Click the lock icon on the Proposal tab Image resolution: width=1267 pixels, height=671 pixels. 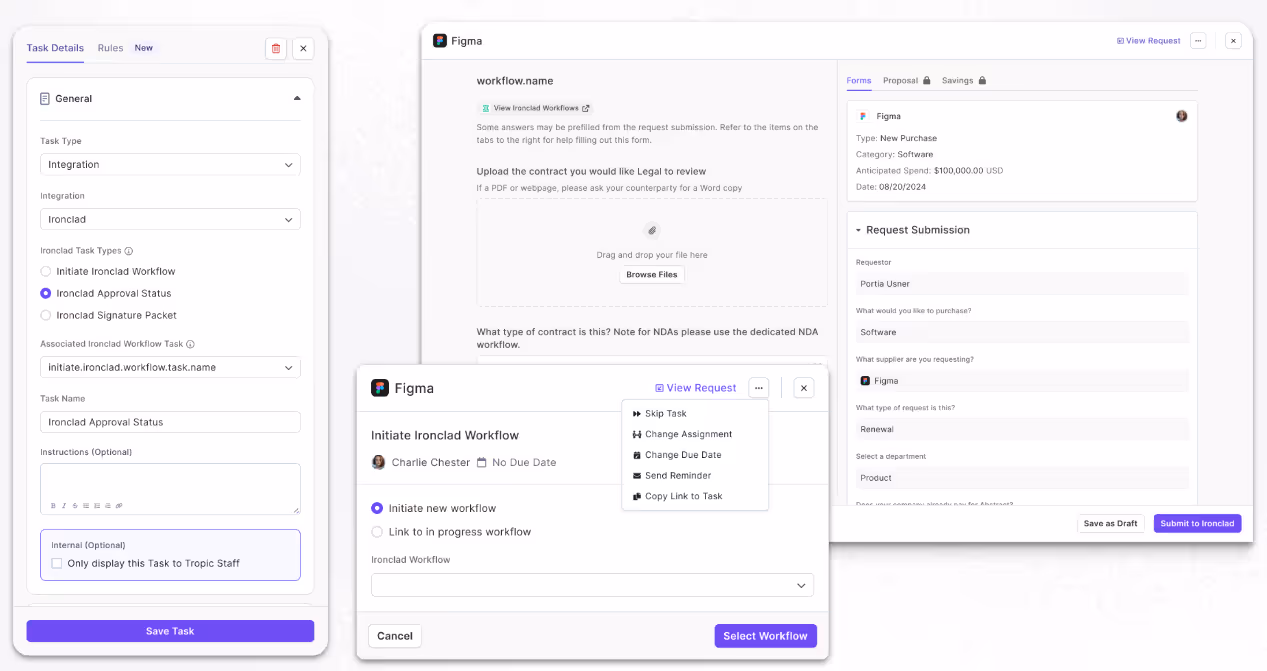click(x=927, y=80)
